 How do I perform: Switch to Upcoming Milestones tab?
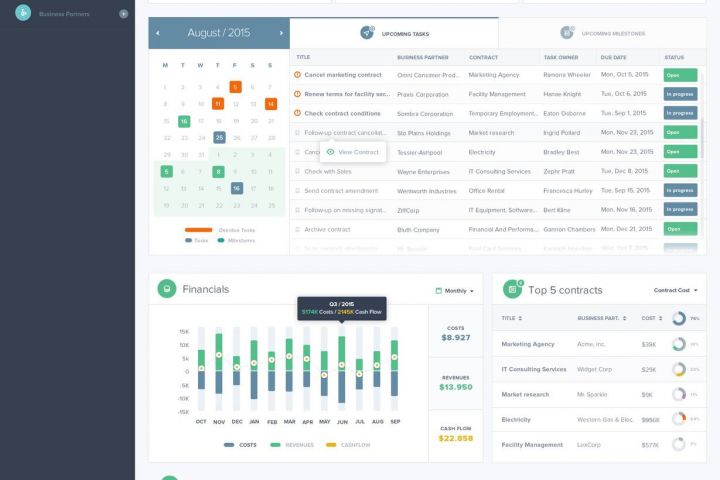(x=602, y=34)
